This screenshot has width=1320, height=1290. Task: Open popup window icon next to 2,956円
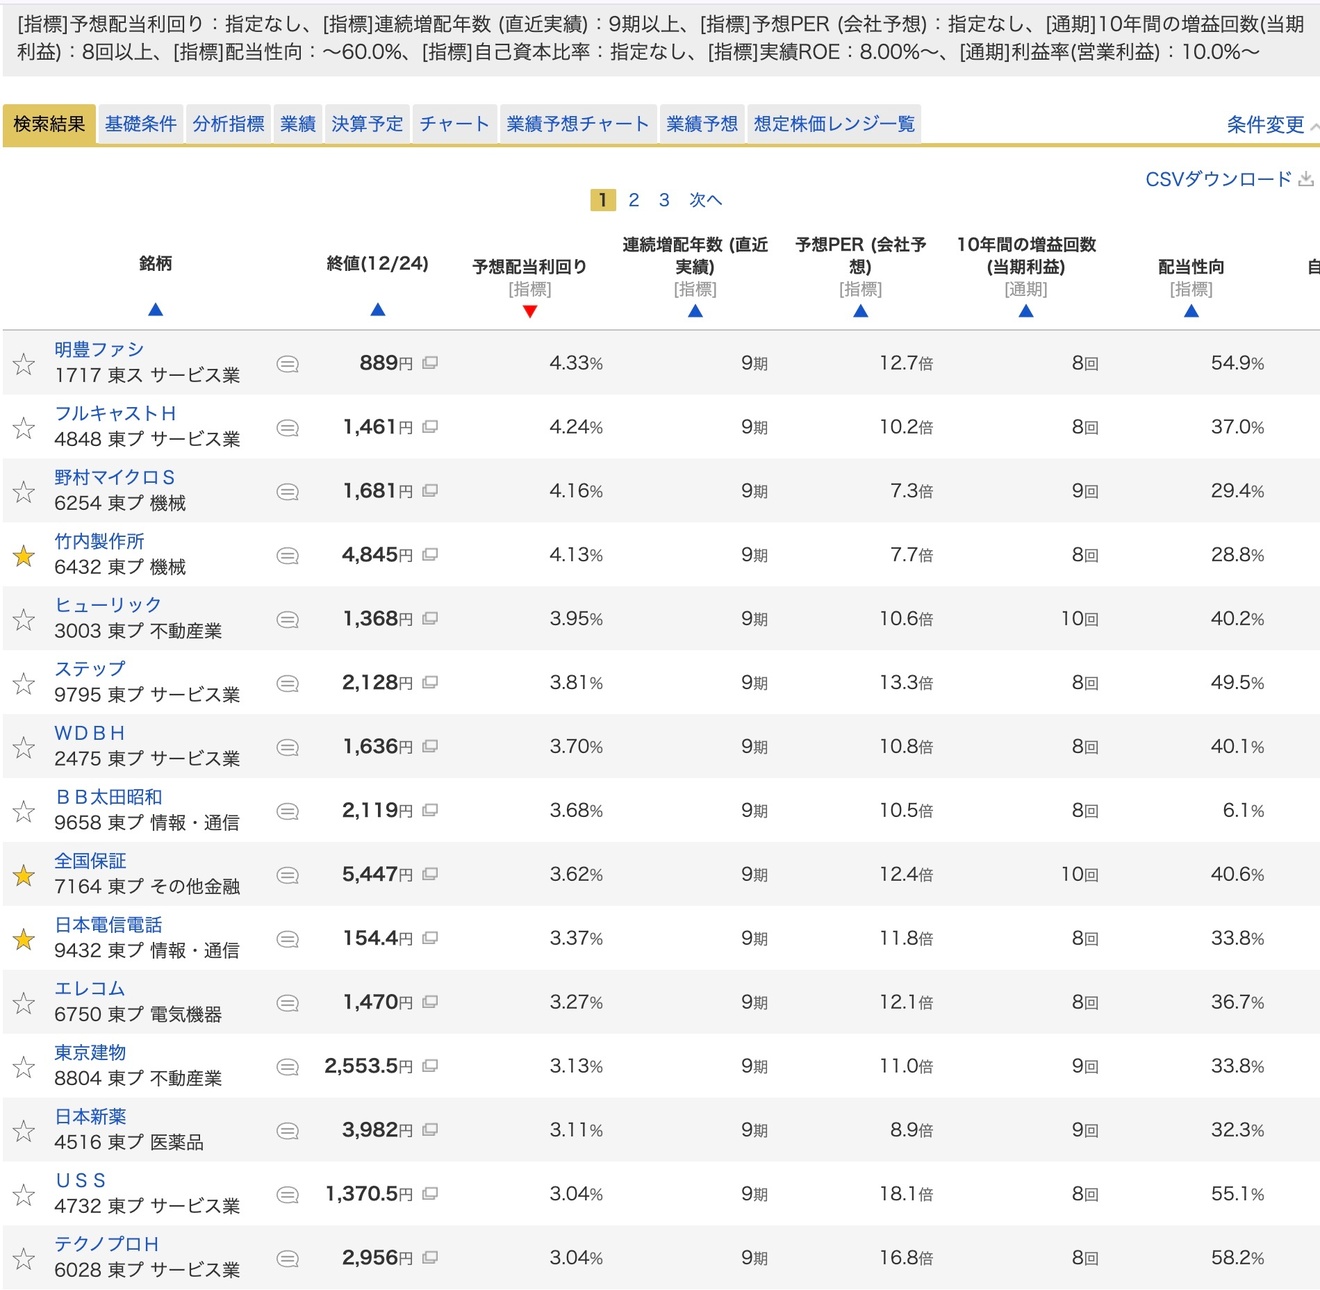coord(430,1258)
